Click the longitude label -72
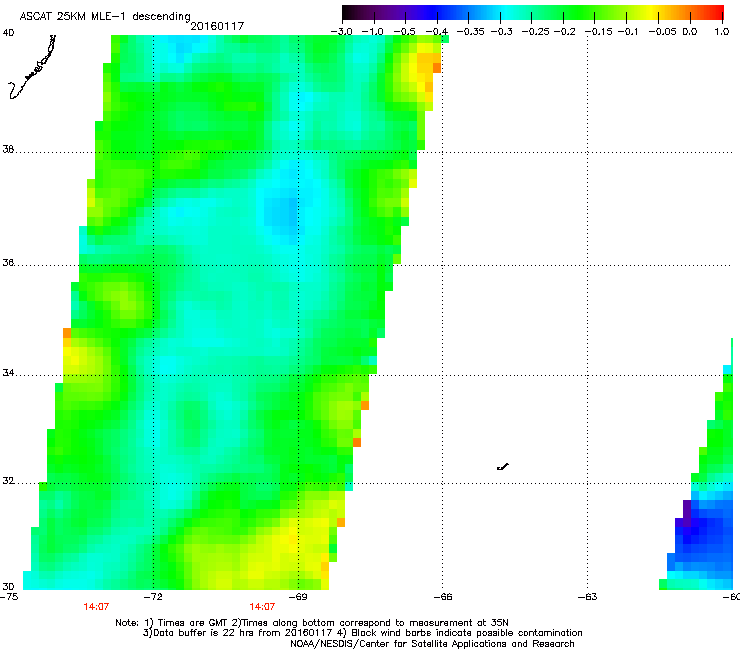740x650 pixels. pyautogui.click(x=153, y=597)
